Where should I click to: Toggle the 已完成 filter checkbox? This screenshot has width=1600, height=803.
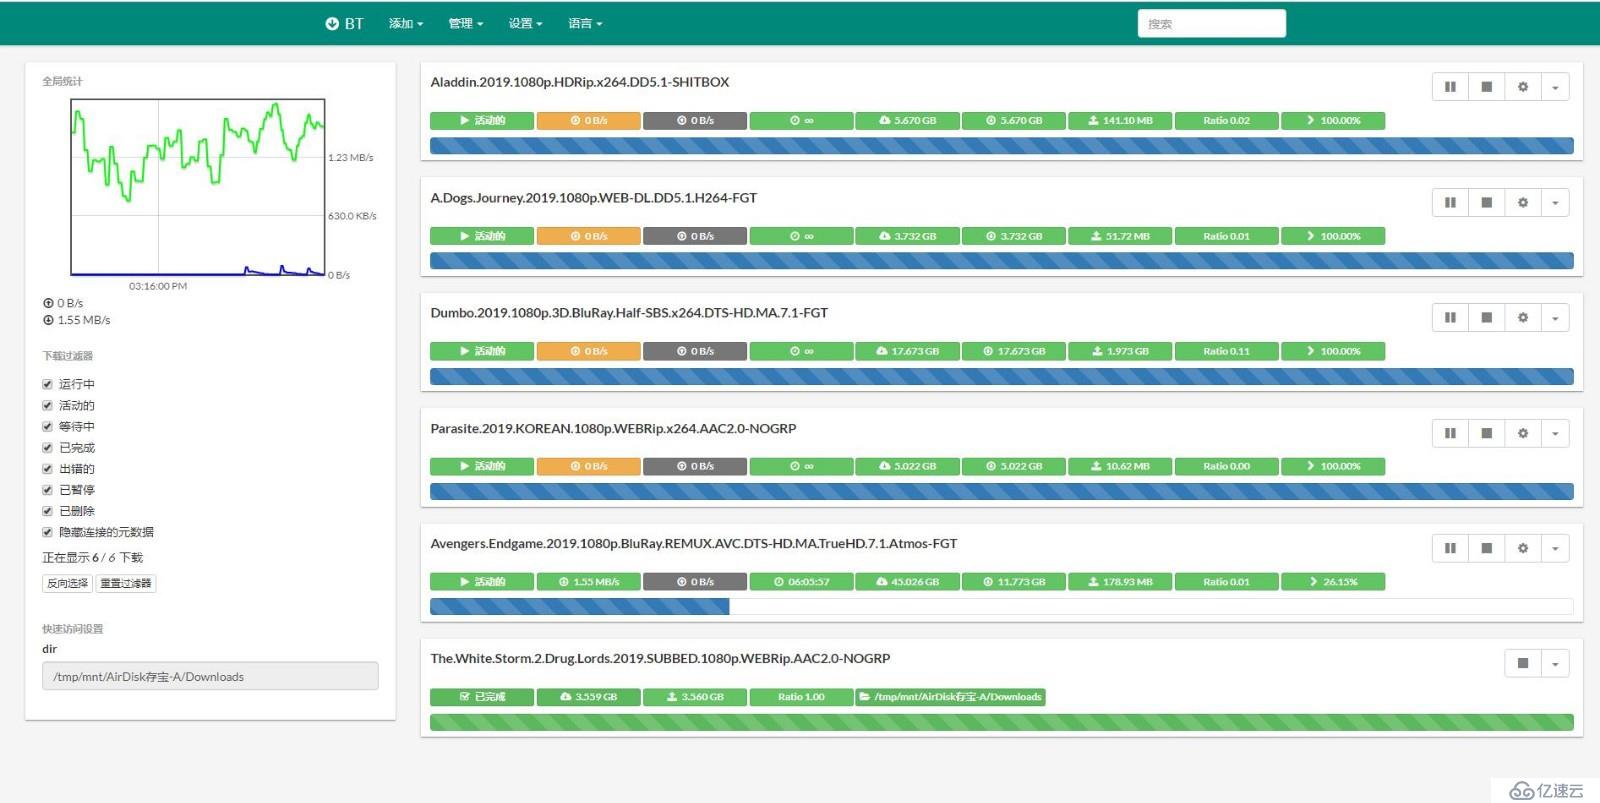[x=47, y=448]
